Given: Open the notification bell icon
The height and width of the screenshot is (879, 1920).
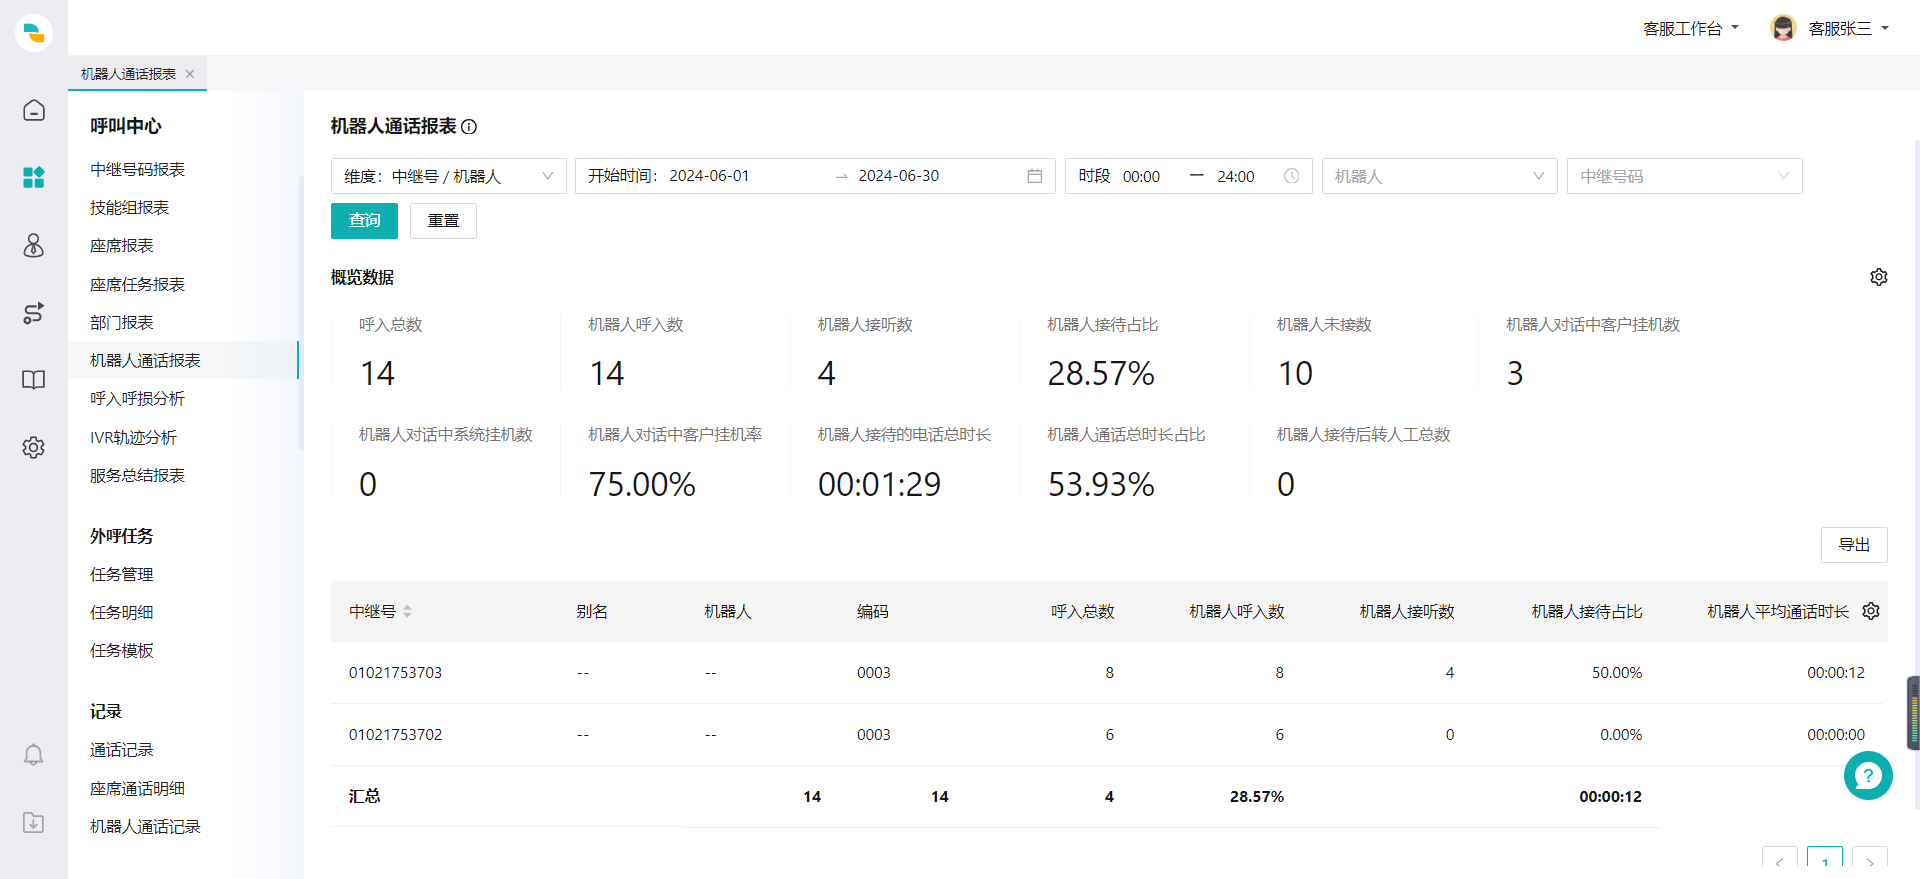Looking at the screenshot, I should (x=34, y=754).
